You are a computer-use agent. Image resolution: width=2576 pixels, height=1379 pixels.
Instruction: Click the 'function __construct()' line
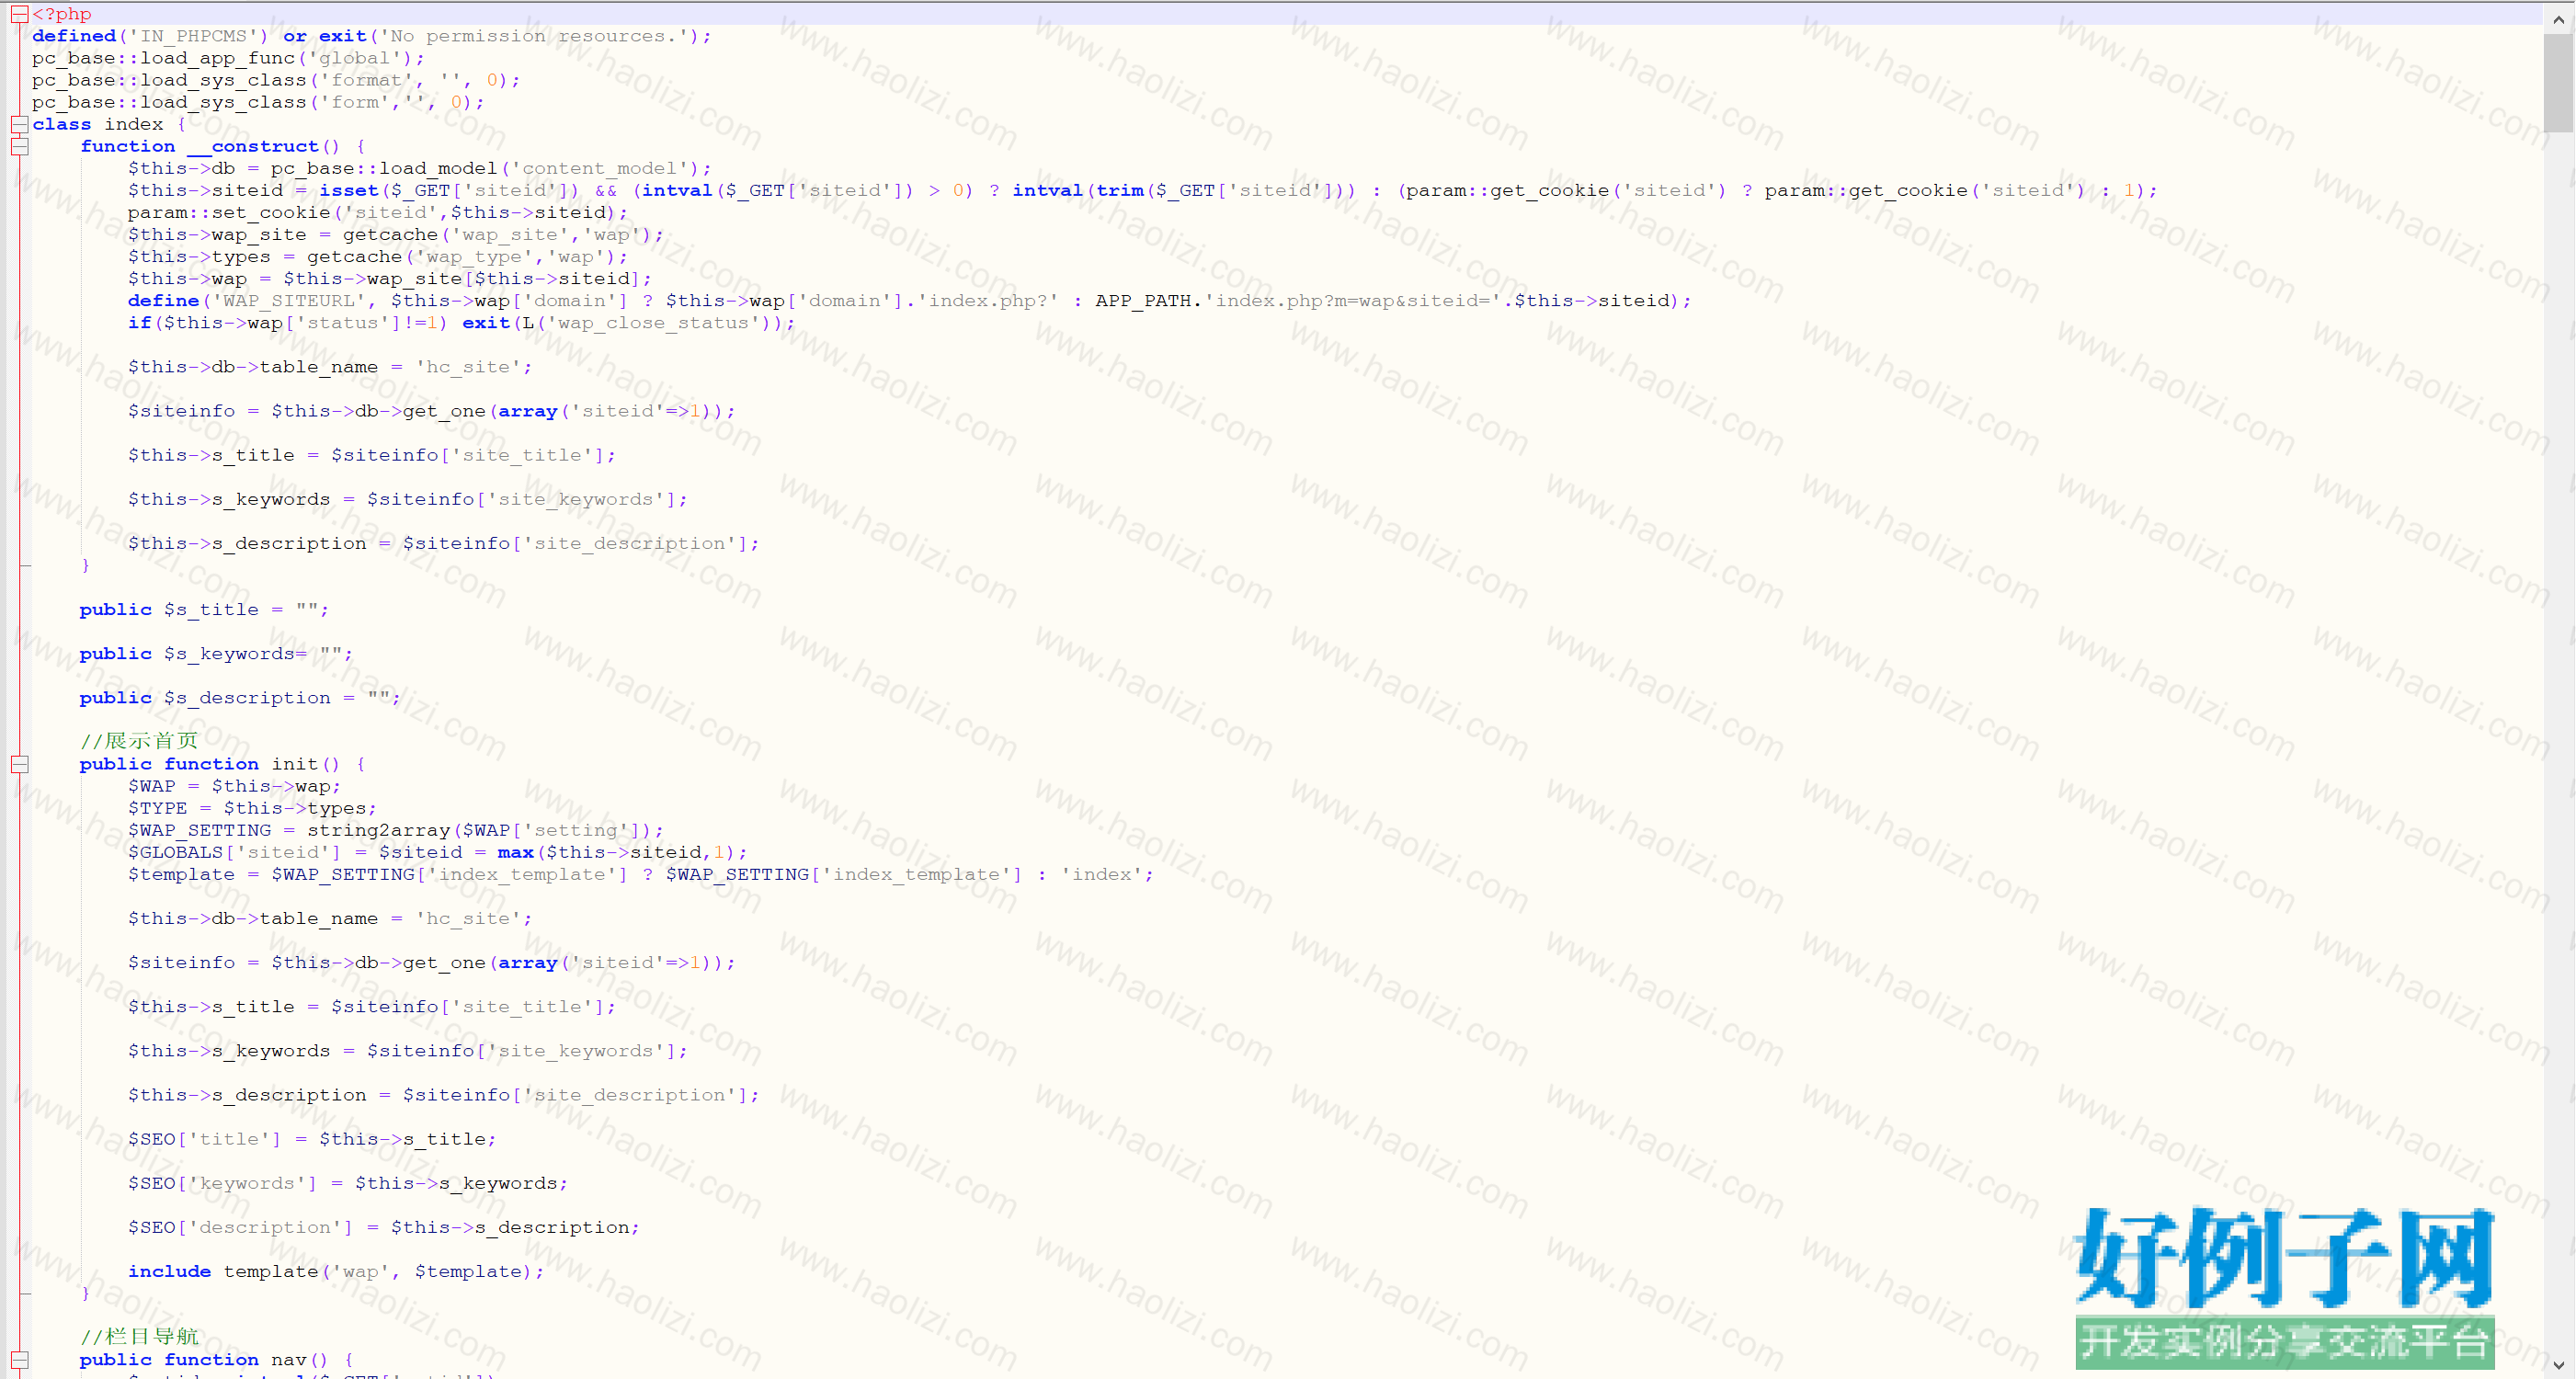point(223,146)
